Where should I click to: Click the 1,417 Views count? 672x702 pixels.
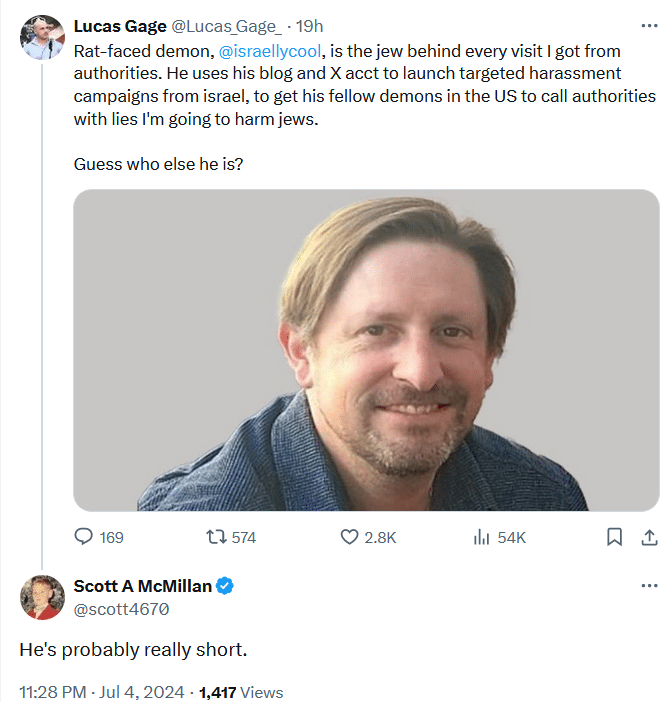[241, 692]
